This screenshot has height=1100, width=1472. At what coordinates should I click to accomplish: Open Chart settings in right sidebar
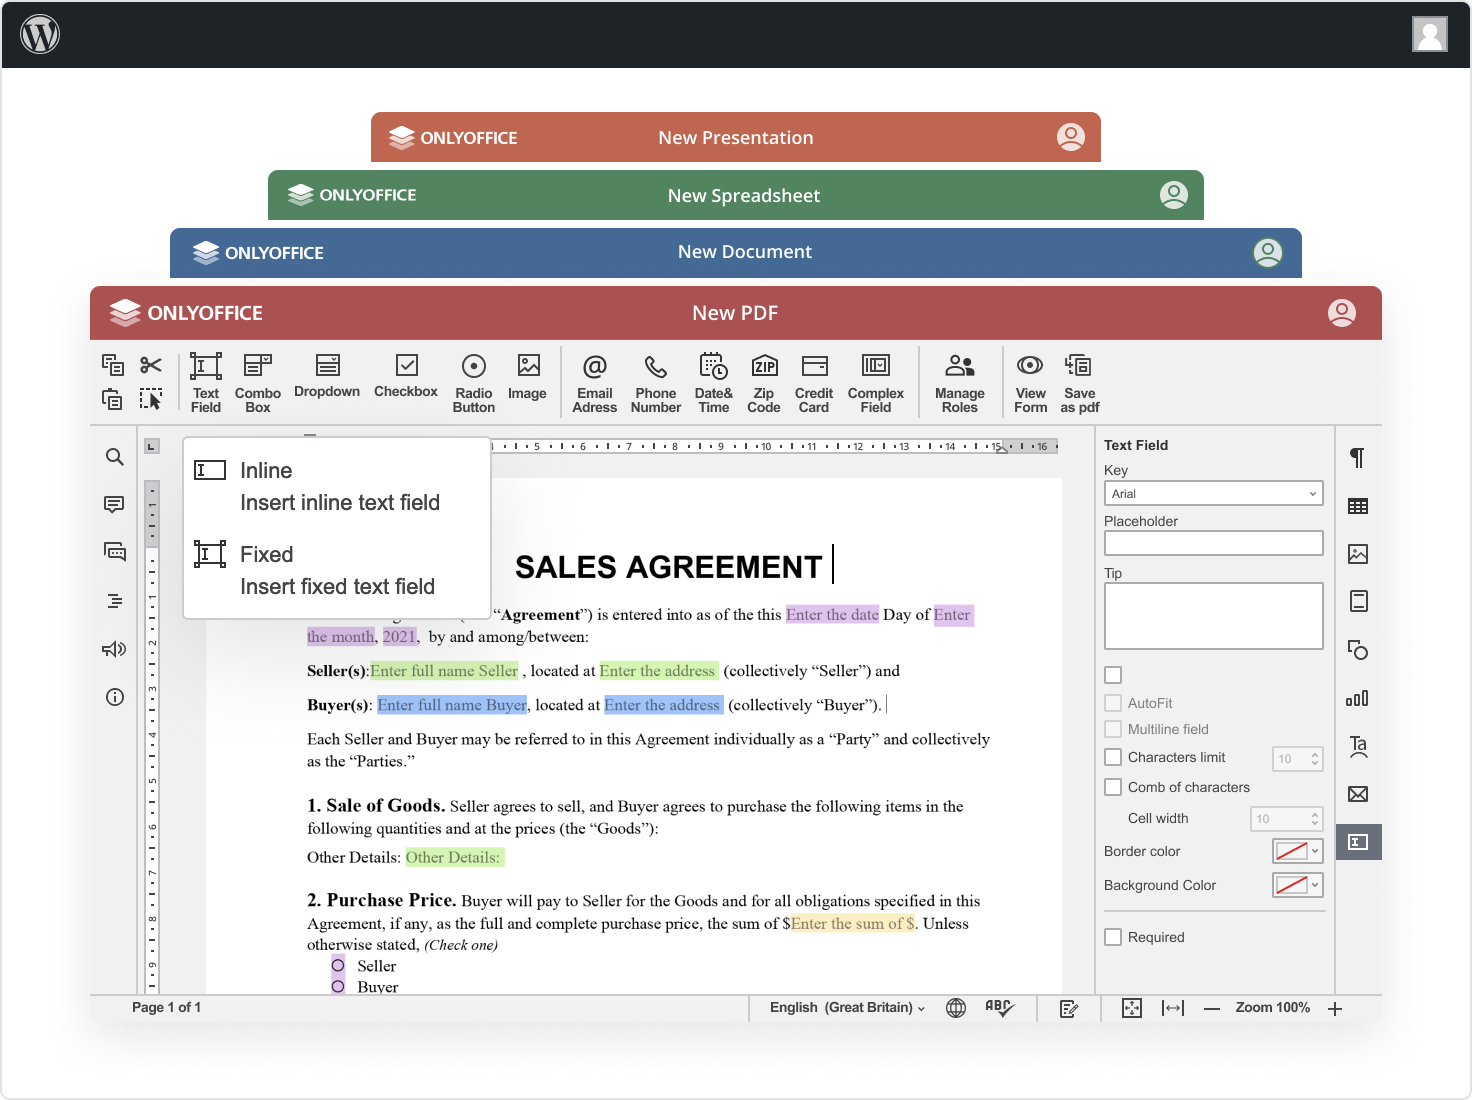[x=1358, y=698]
